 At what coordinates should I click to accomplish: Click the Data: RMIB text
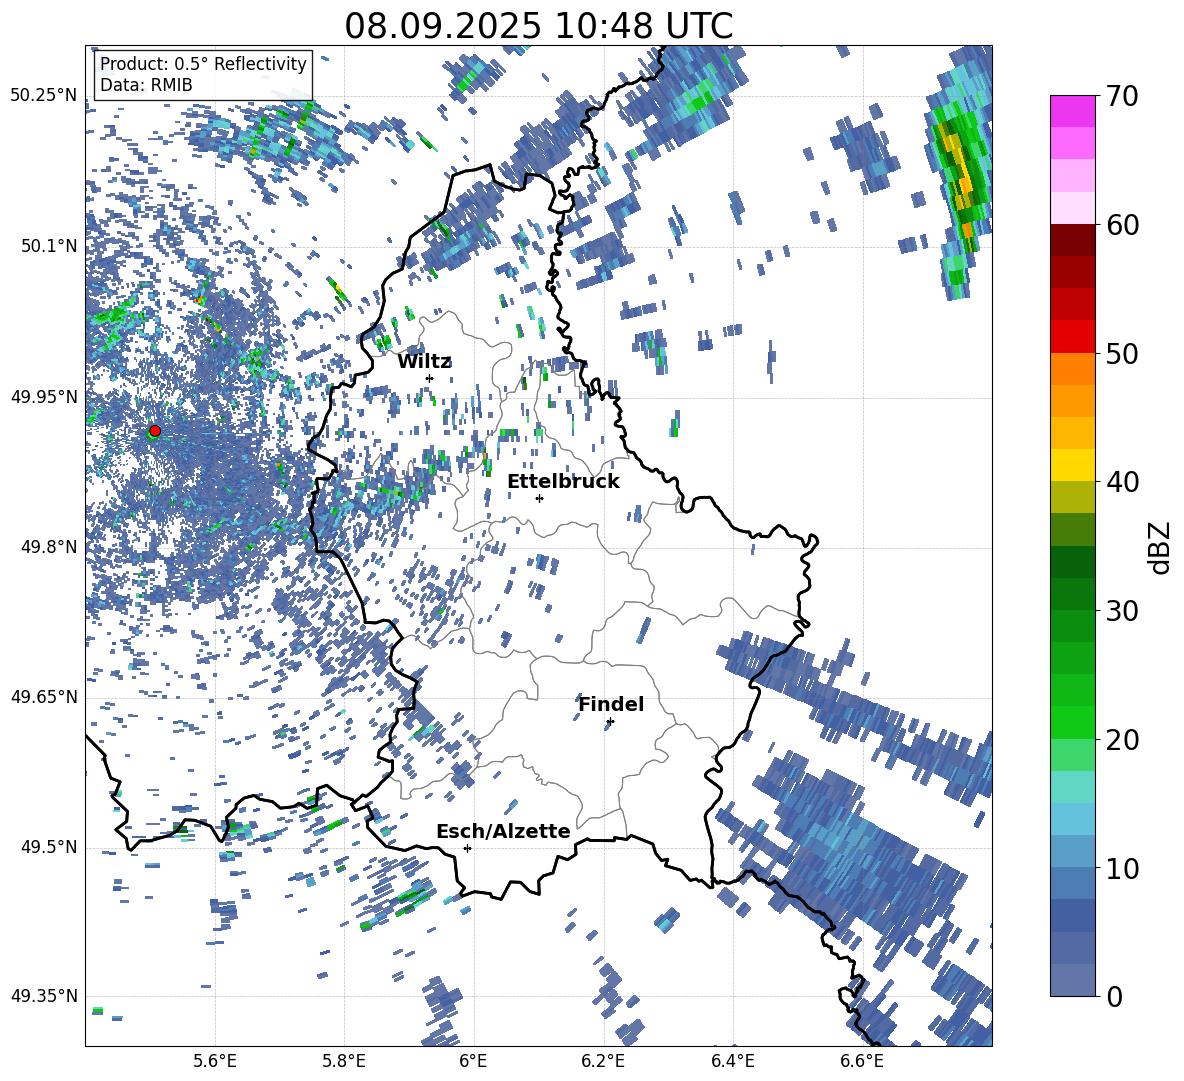[x=146, y=85]
